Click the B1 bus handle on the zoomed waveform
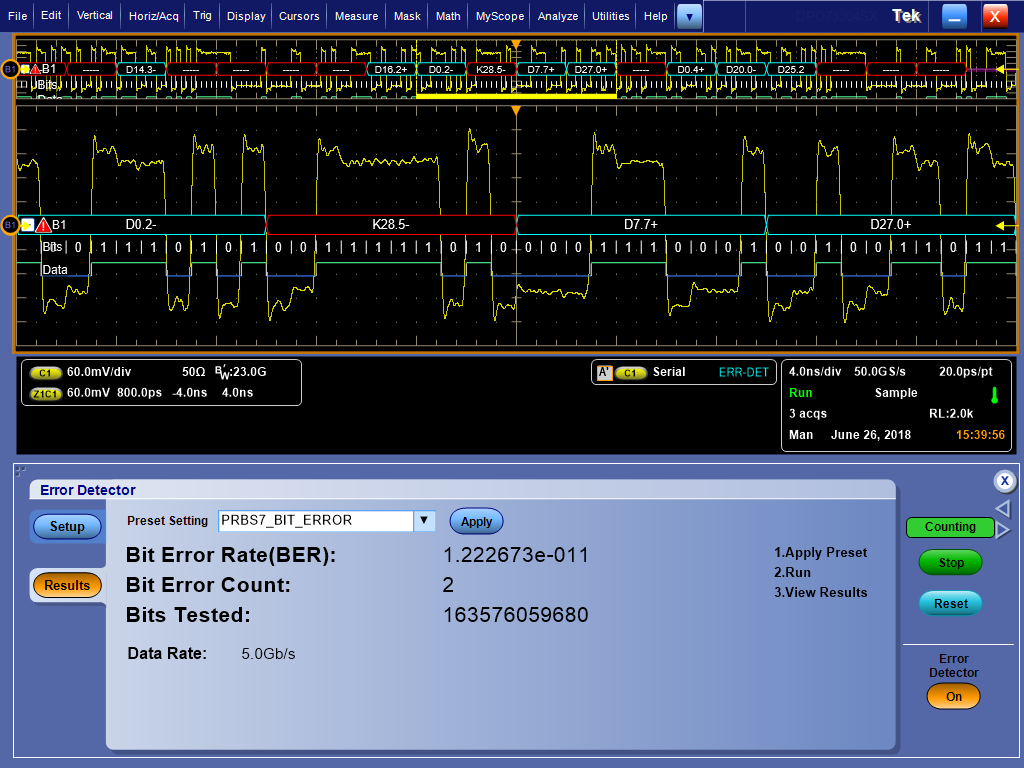The image size is (1024, 768). [x=10, y=225]
